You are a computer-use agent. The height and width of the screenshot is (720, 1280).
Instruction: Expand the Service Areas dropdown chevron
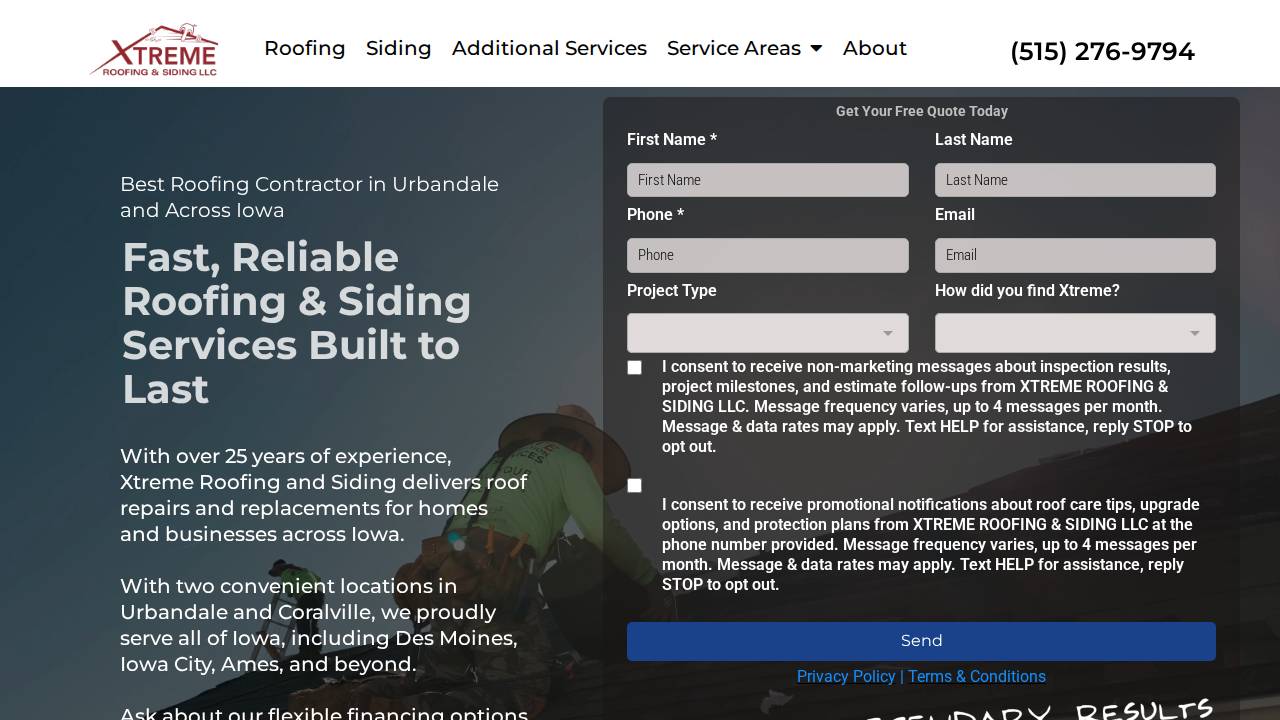[x=817, y=48]
